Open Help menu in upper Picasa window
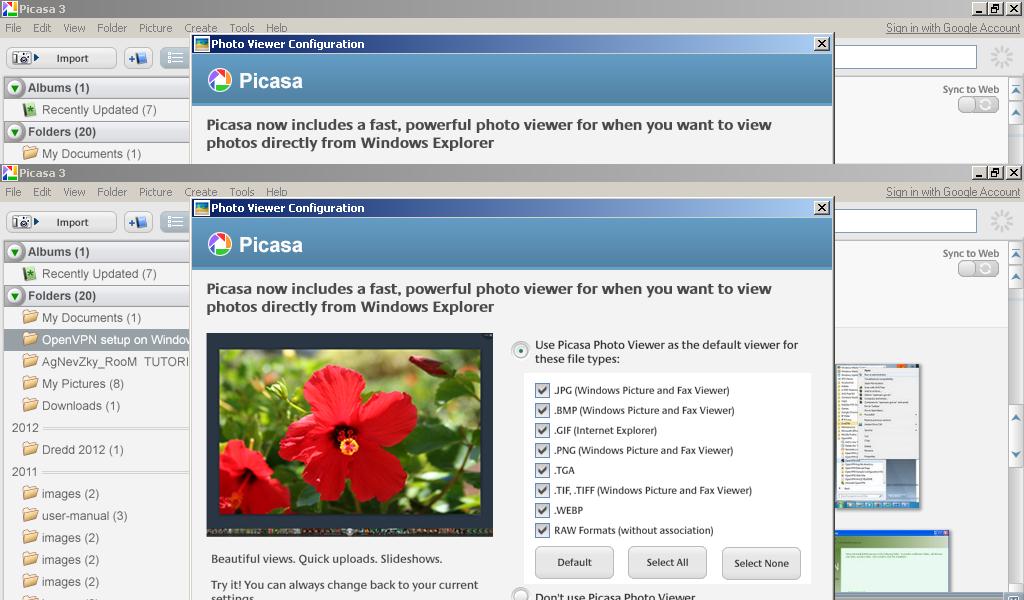The image size is (1024, 600). tap(276, 28)
